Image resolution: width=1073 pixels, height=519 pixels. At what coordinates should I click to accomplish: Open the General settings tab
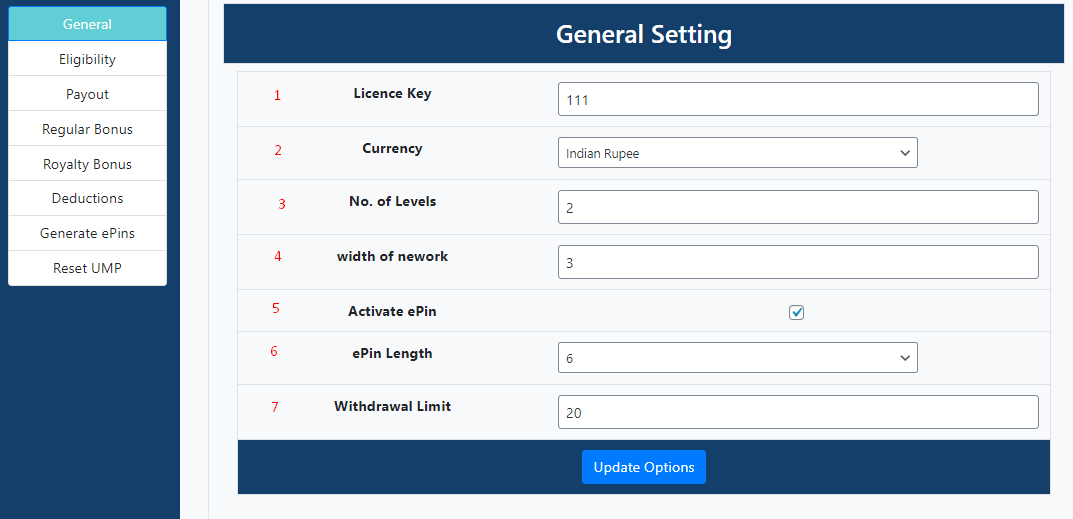[87, 24]
